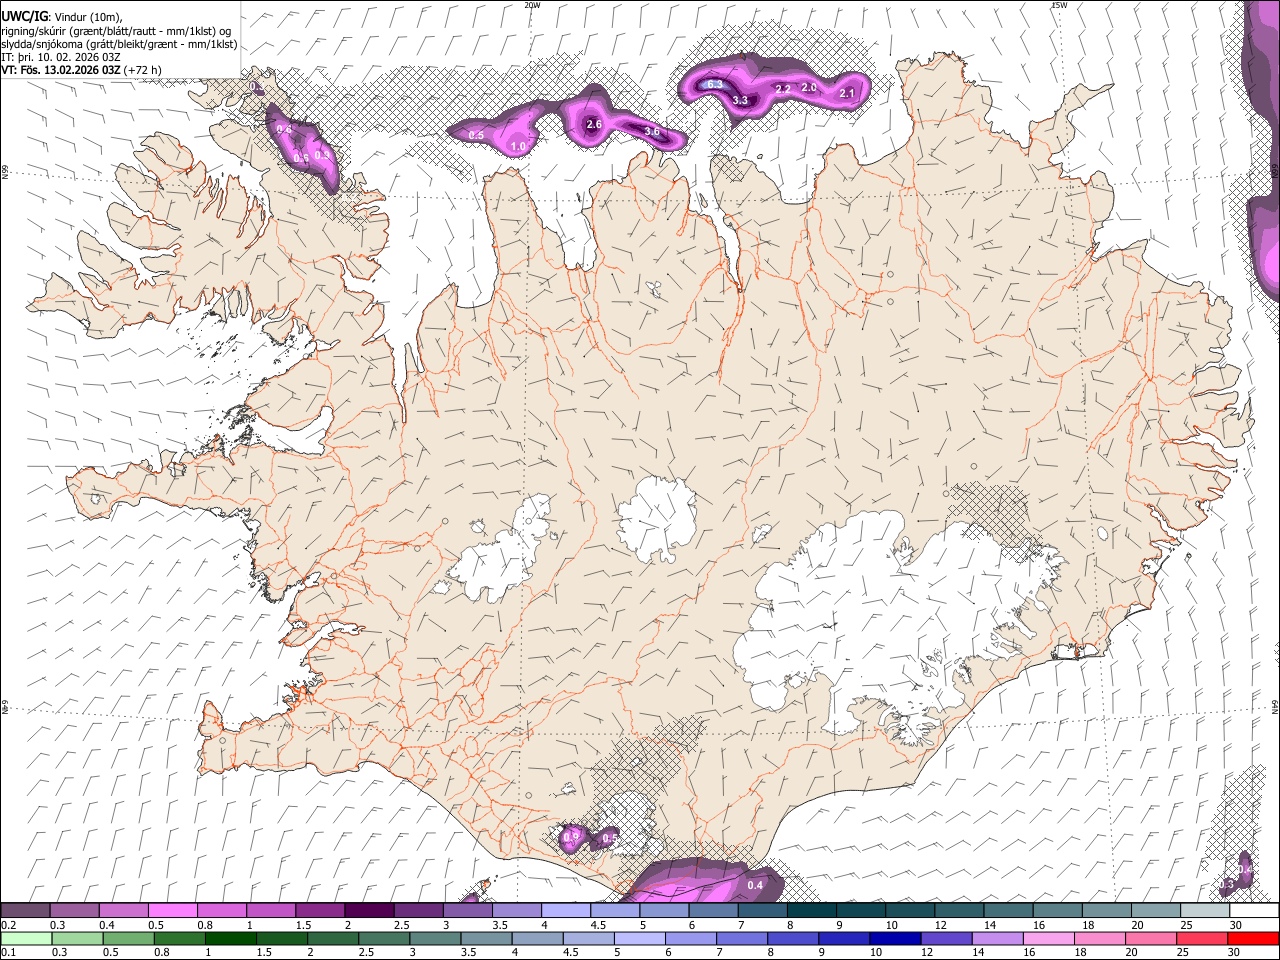Click the 2.2 precipitation value label
Viewport: 1280px width, 960px height.
(783, 89)
